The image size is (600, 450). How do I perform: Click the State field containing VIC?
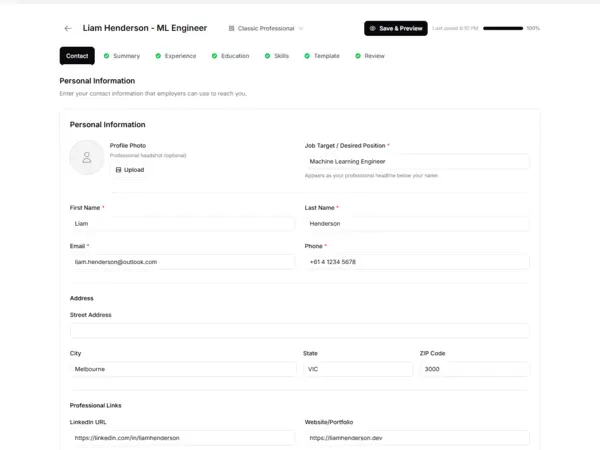click(358, 369)
